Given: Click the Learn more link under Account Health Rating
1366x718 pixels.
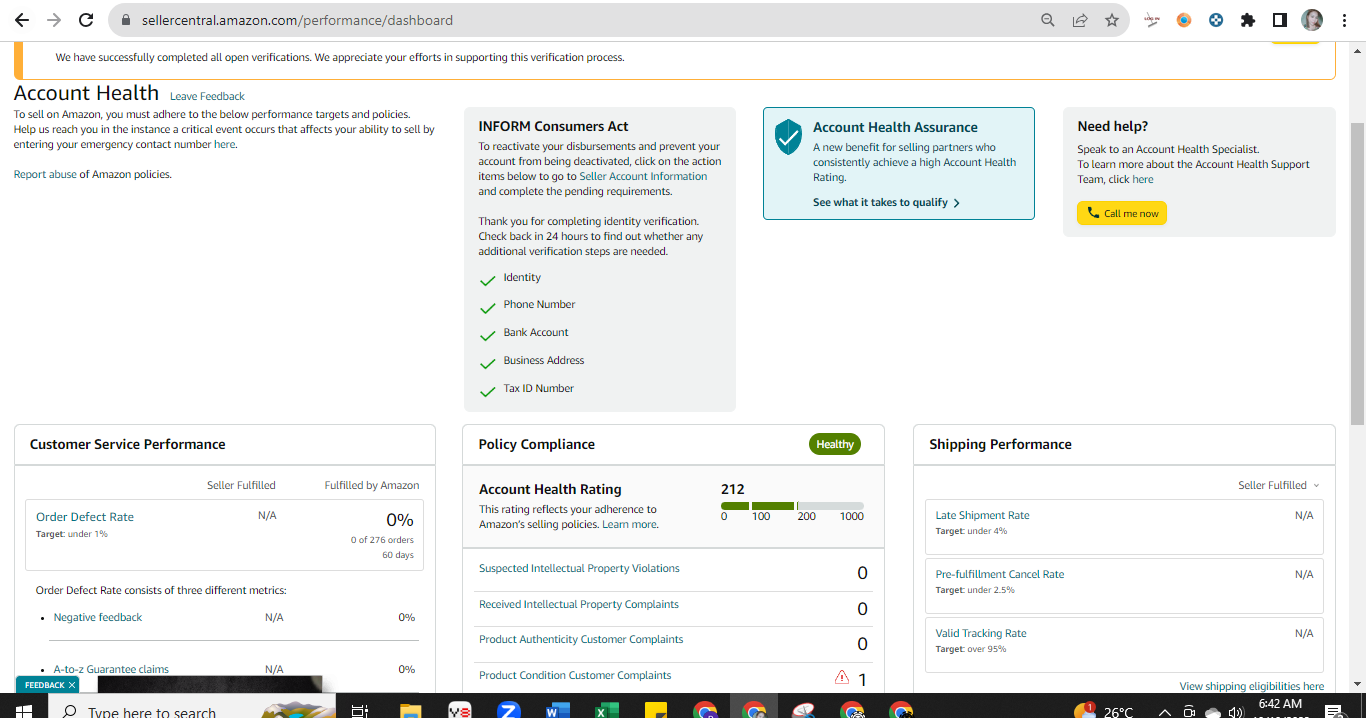Looking at the screenshot, I should pyautogui.click(x=629, y=524).
